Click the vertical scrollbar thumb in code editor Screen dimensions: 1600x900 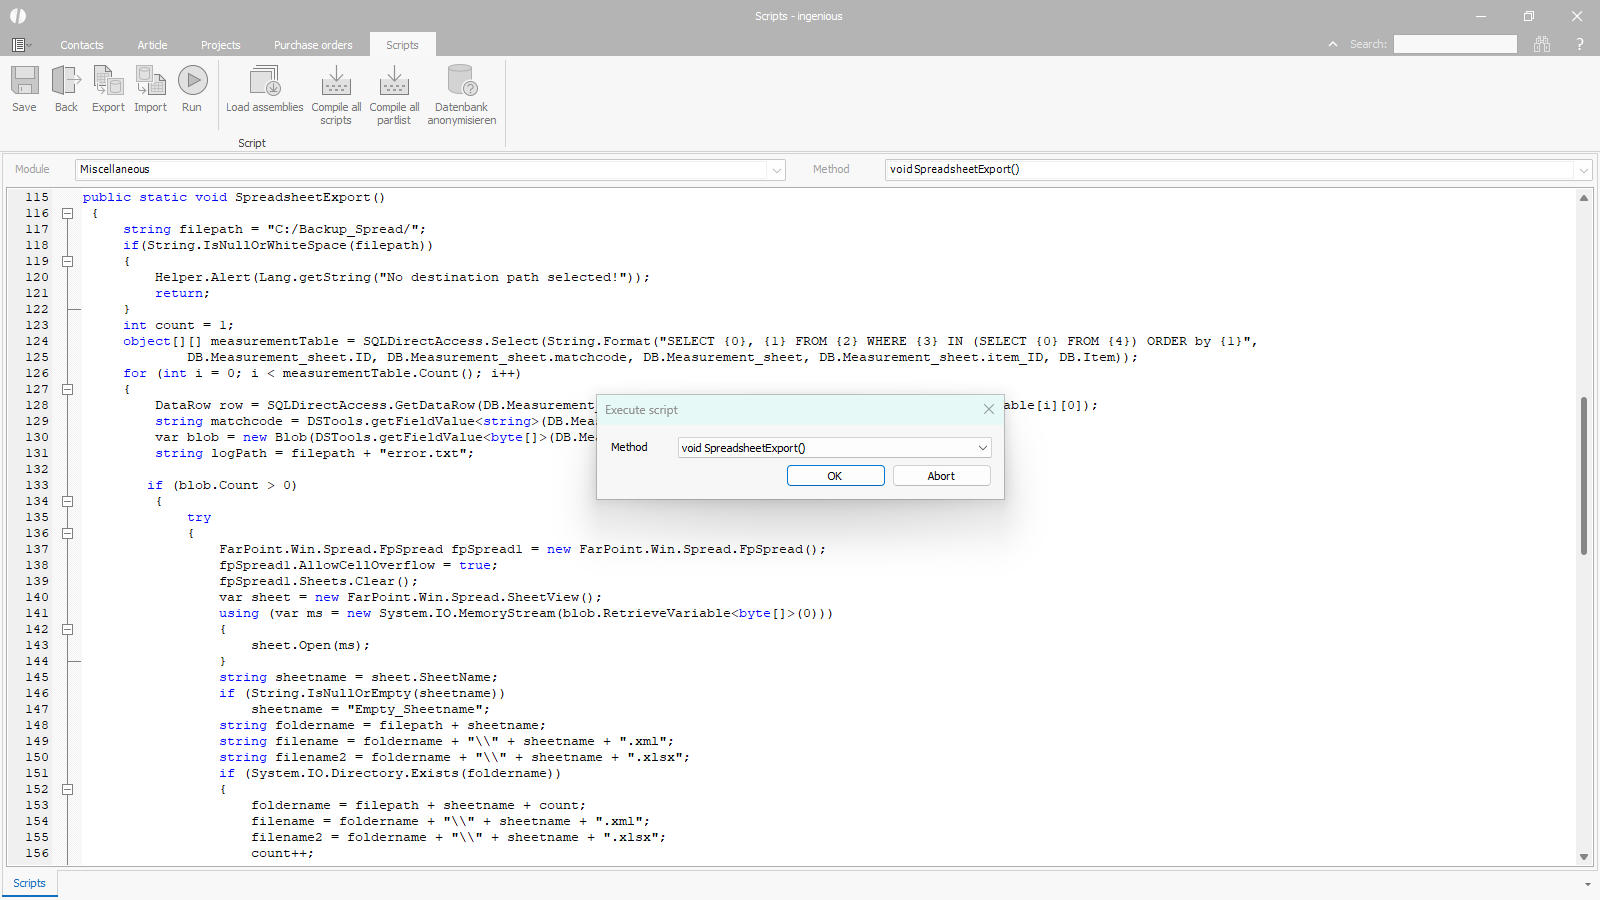click(1584, 475)
